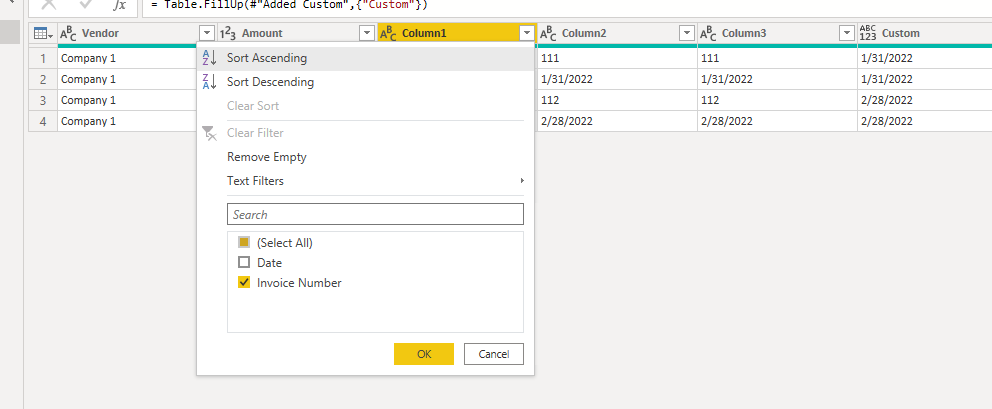
Task: Select Clear Filter menu entry
Action: pos(365,133)
